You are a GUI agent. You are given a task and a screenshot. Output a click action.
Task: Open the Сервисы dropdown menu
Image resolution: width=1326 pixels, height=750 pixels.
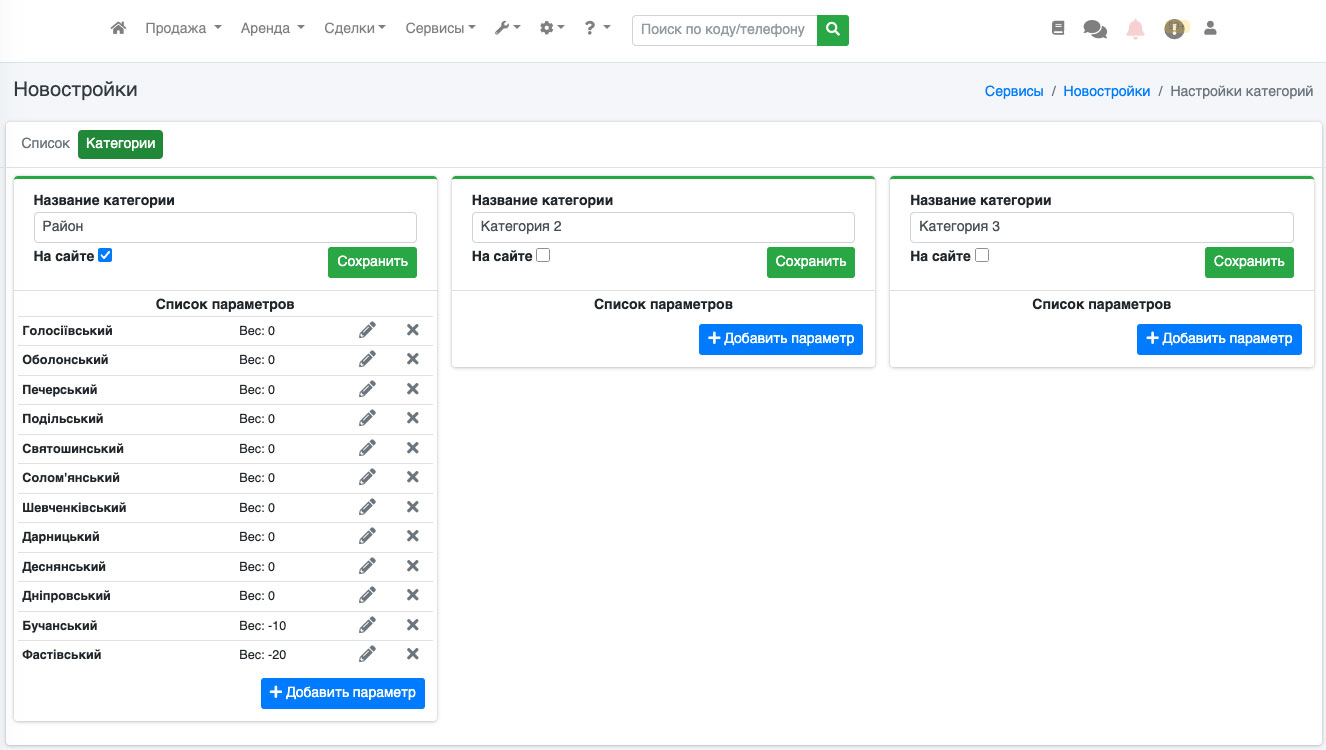click(x=440, y=29)
